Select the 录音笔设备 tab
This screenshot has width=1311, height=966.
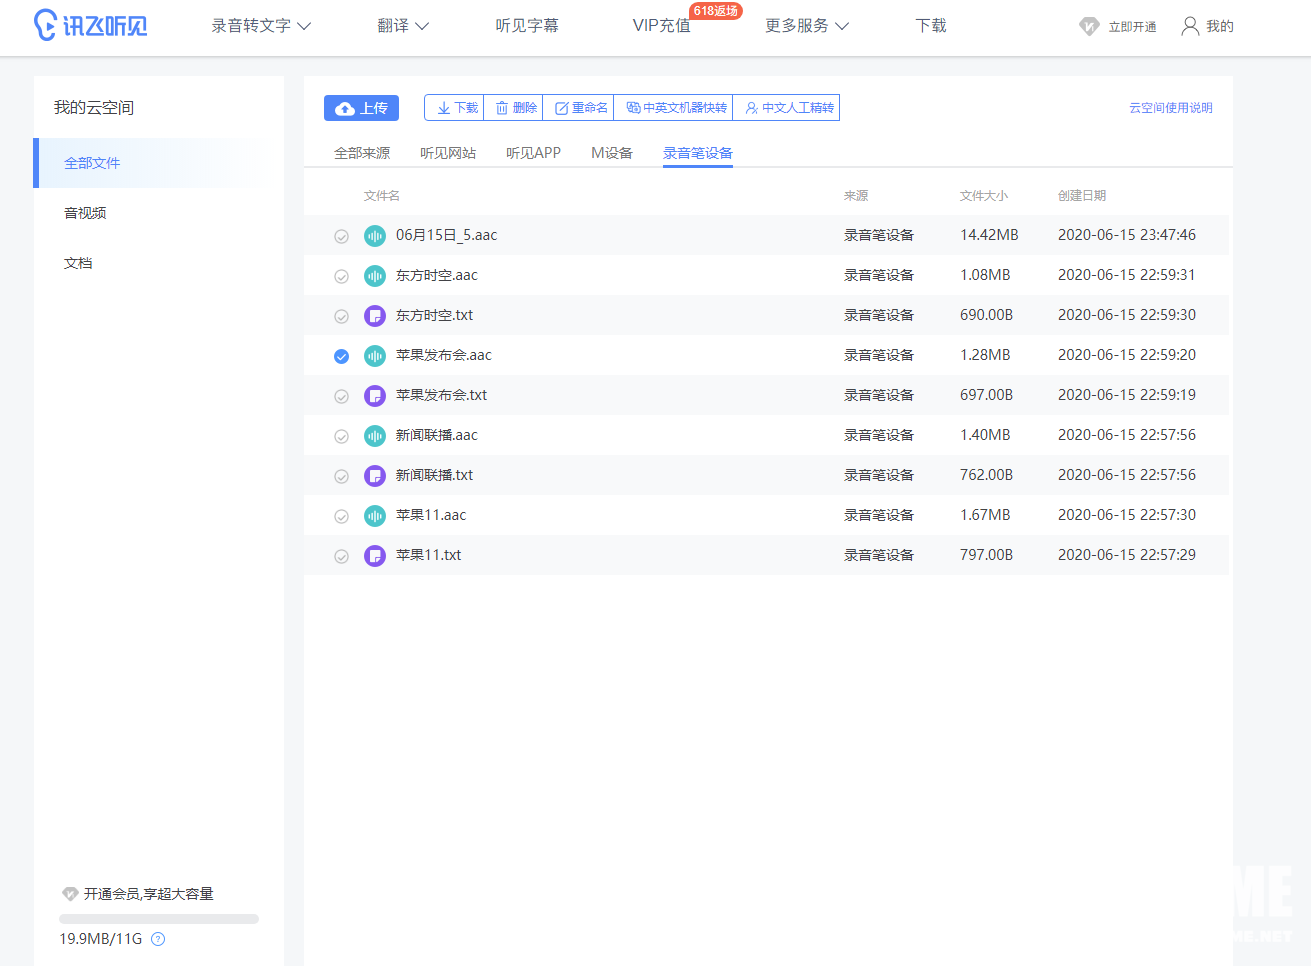[698, 153]
